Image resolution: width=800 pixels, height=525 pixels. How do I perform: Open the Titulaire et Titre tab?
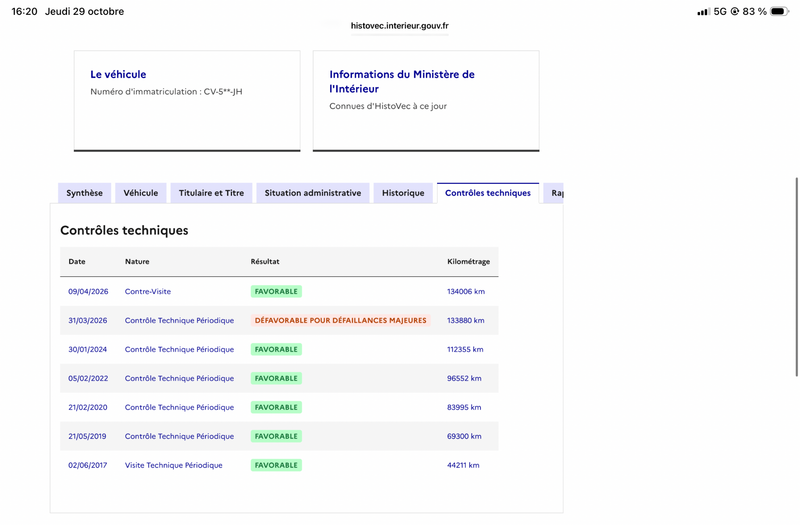(x=211, y=193)
